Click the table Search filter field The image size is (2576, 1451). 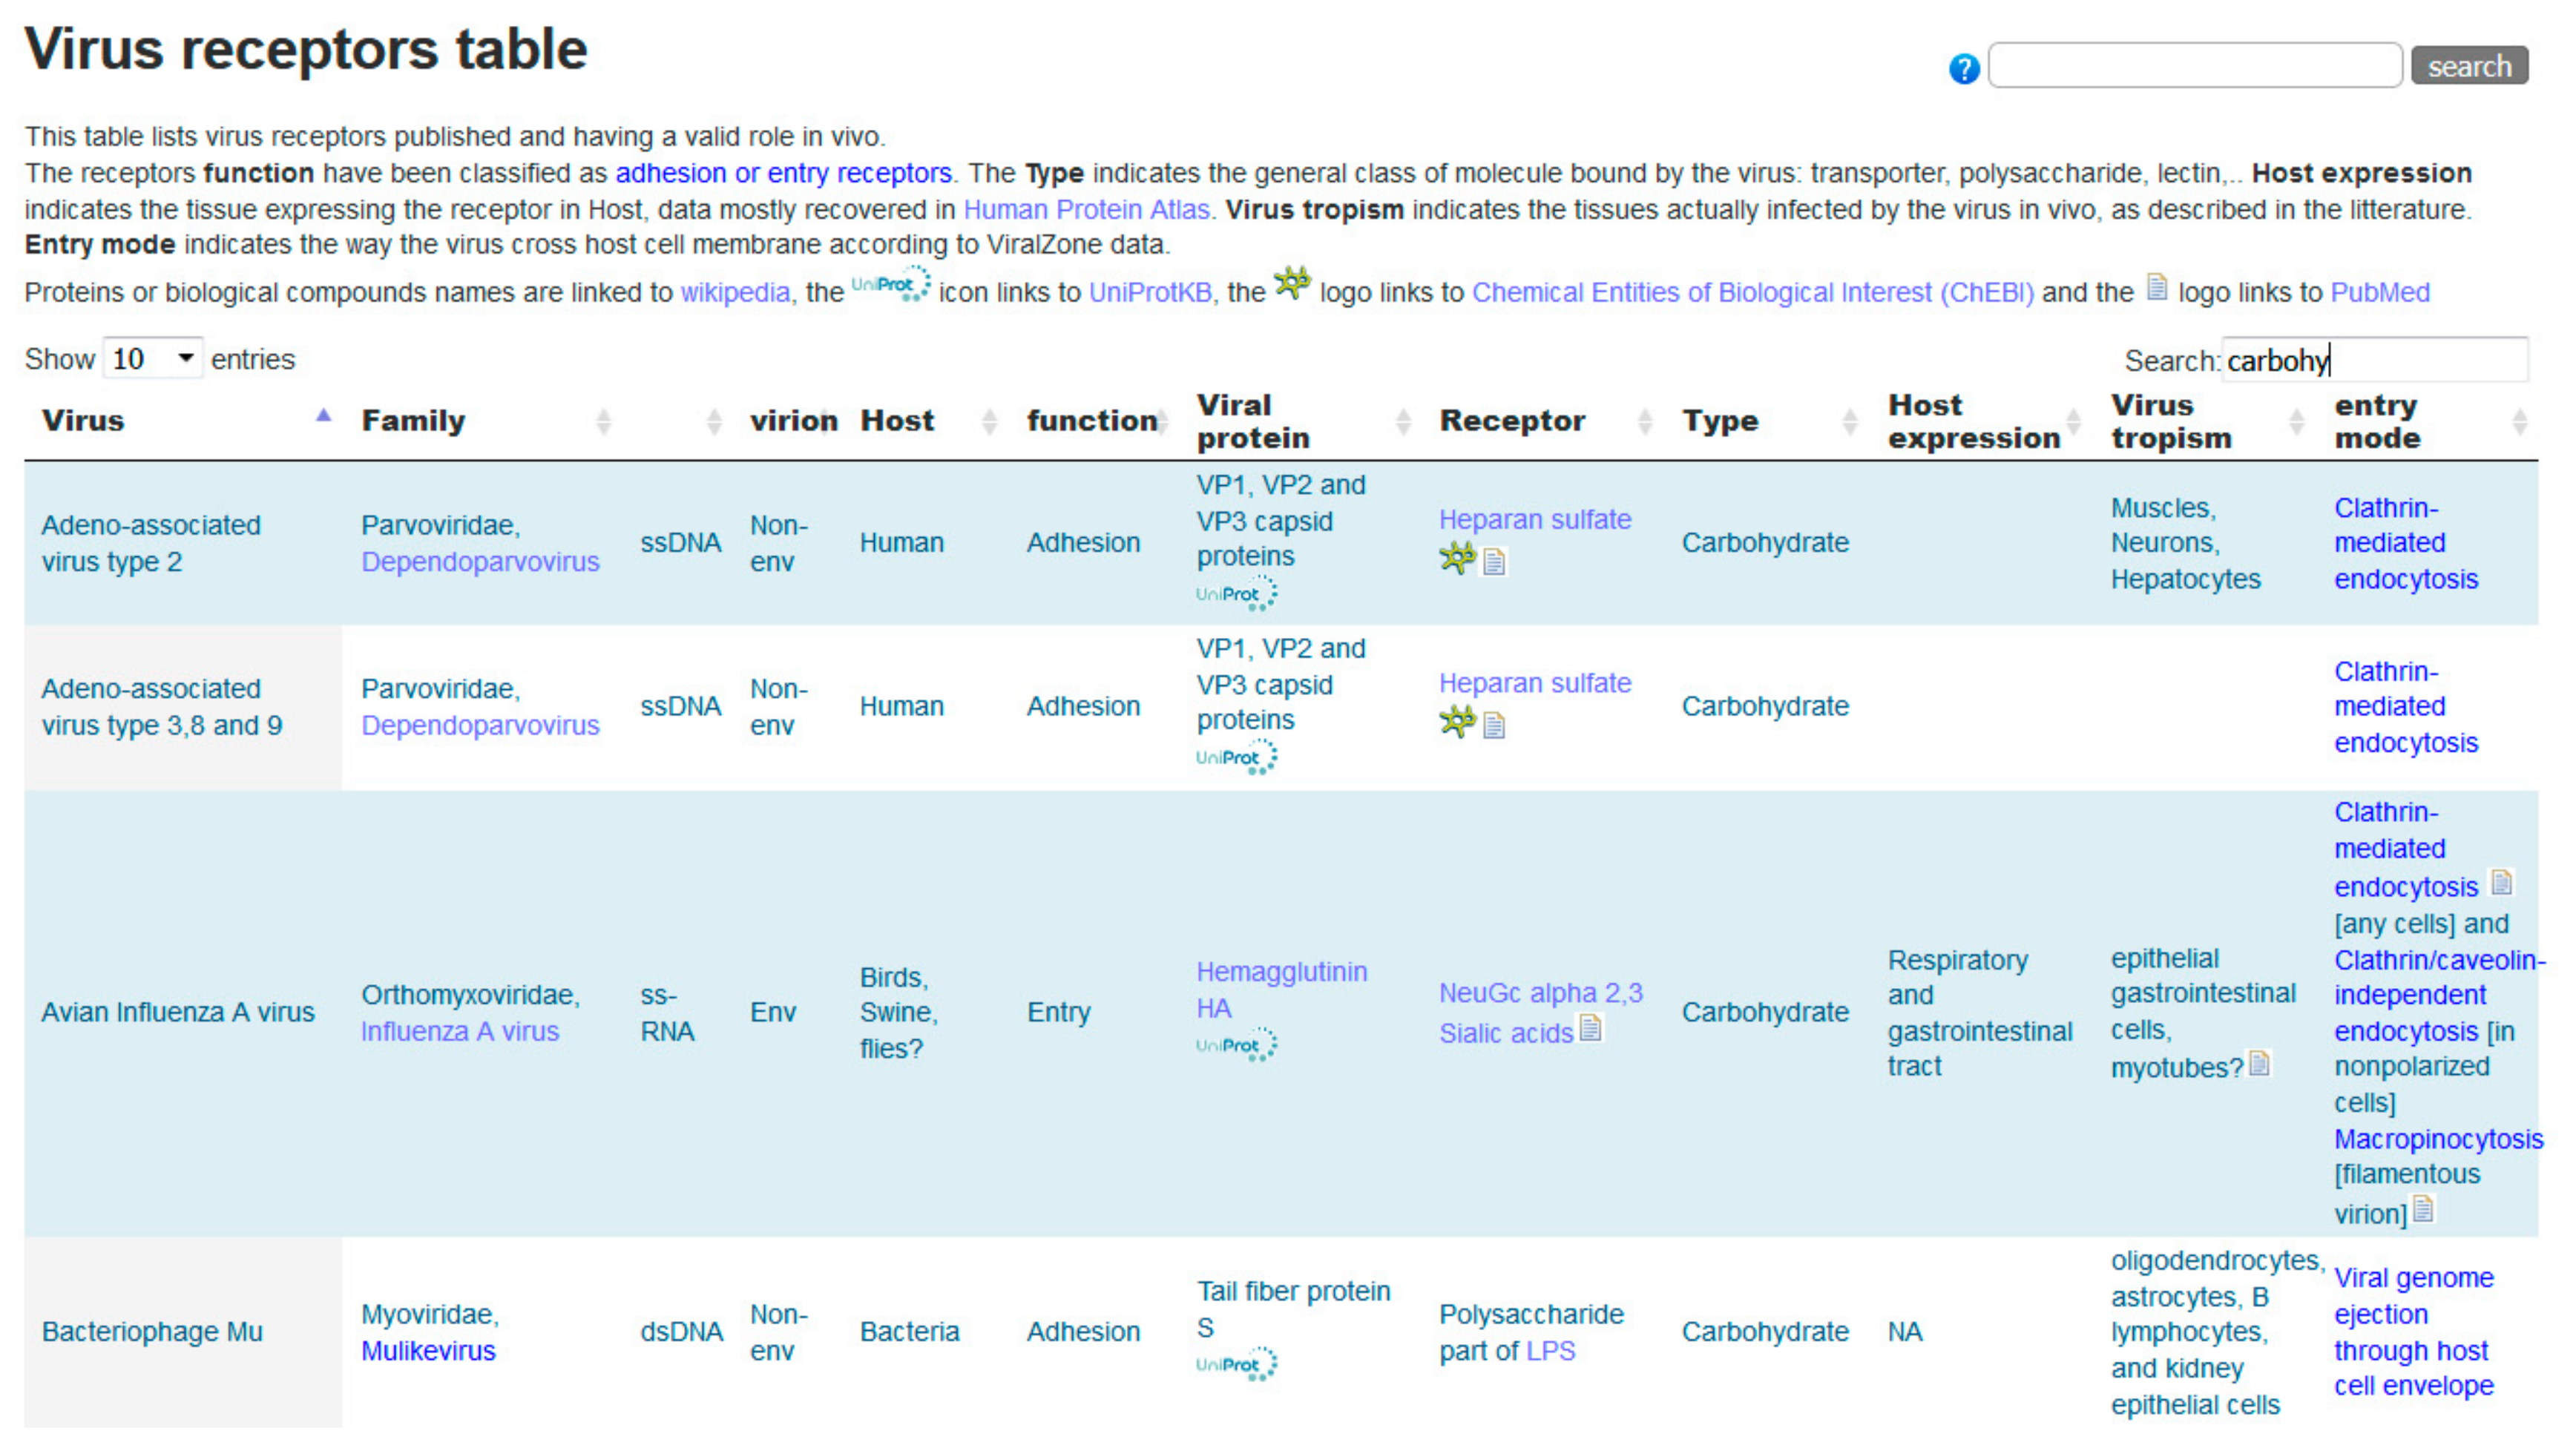pos(2375,360)
